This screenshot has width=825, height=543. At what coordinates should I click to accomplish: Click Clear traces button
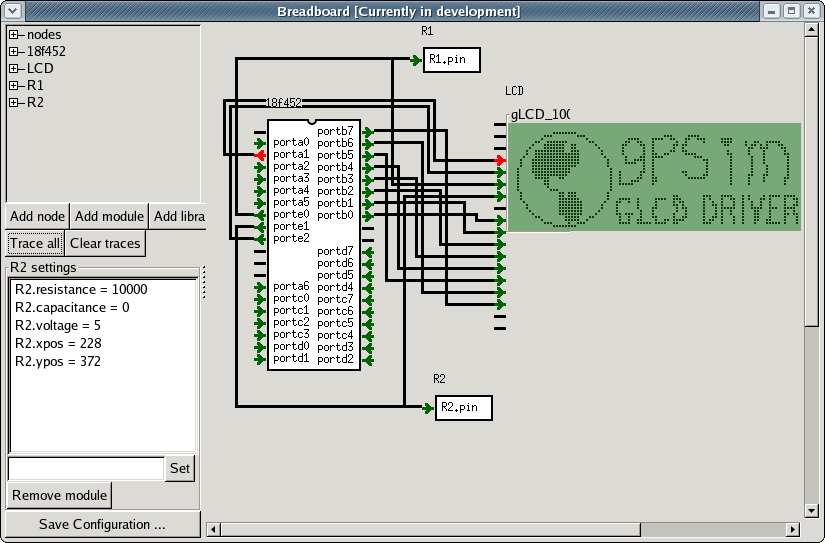pos(105,243)
